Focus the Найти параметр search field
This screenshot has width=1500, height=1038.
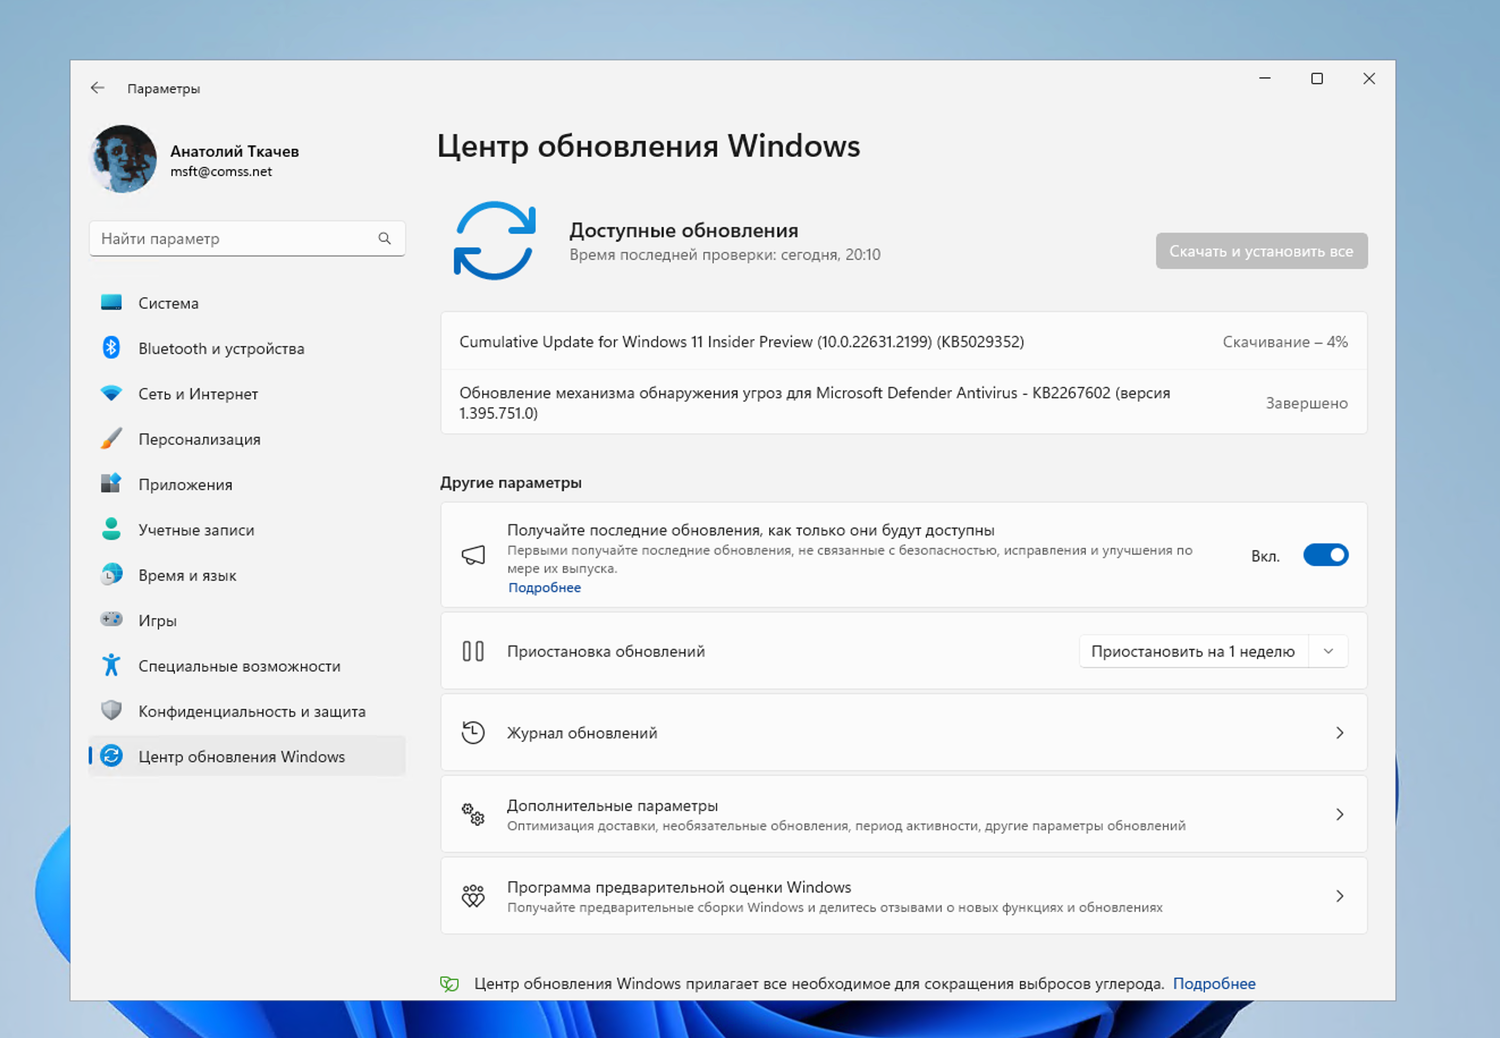247,238
